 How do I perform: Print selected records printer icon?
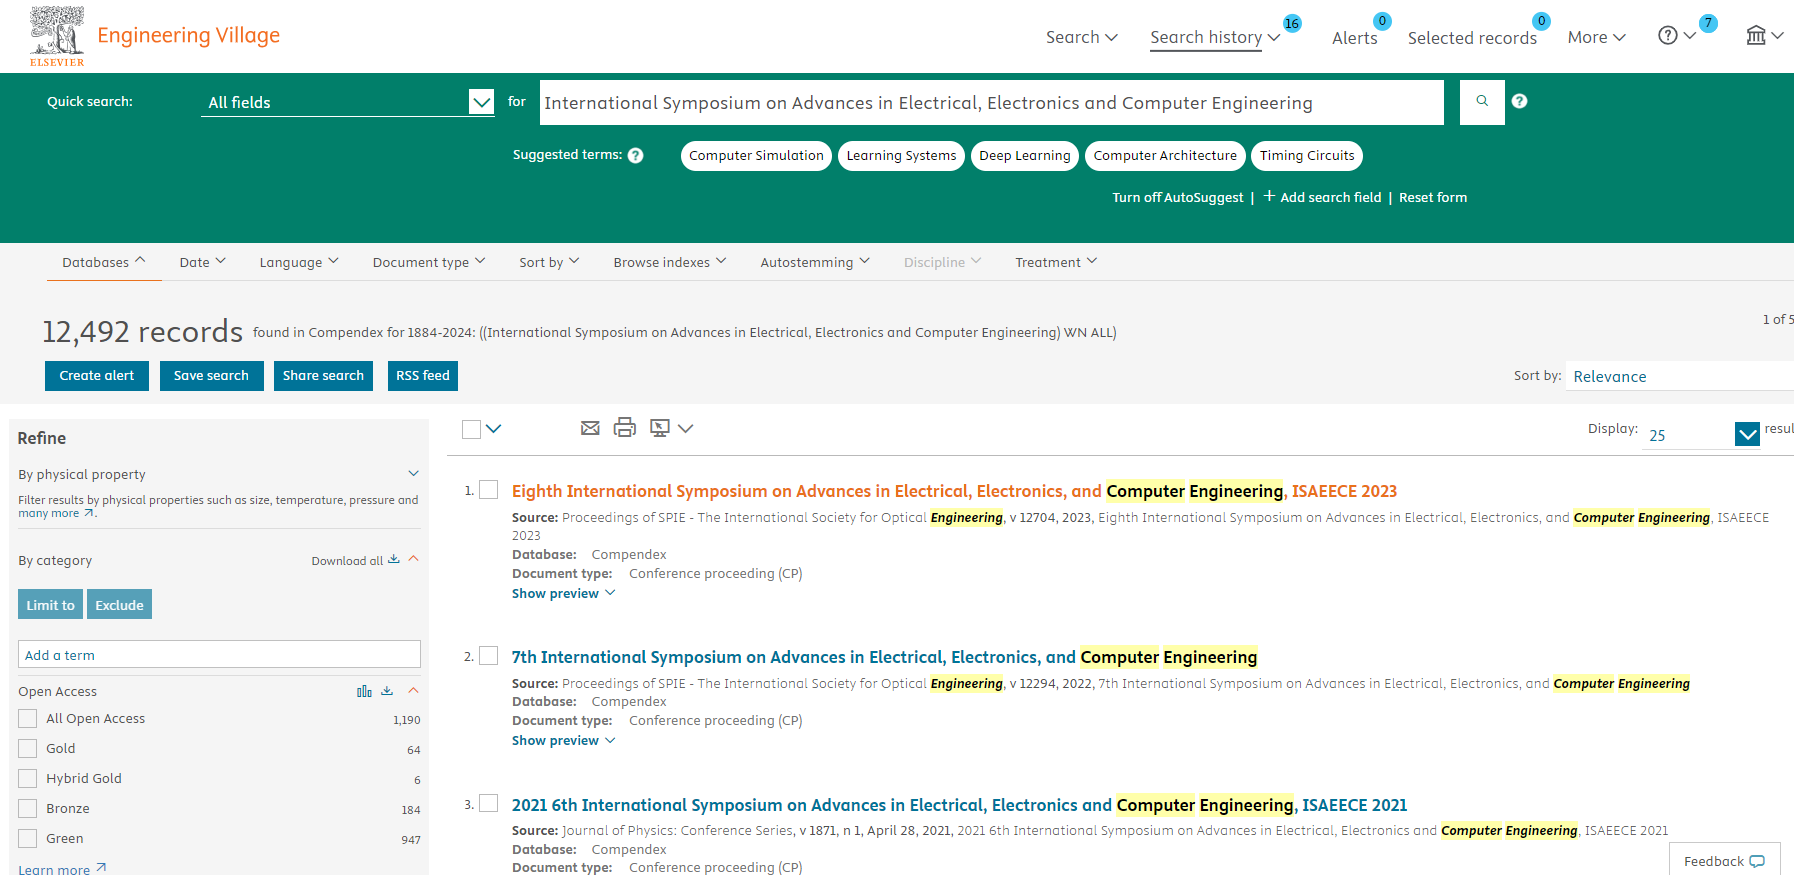coord(625,428)
